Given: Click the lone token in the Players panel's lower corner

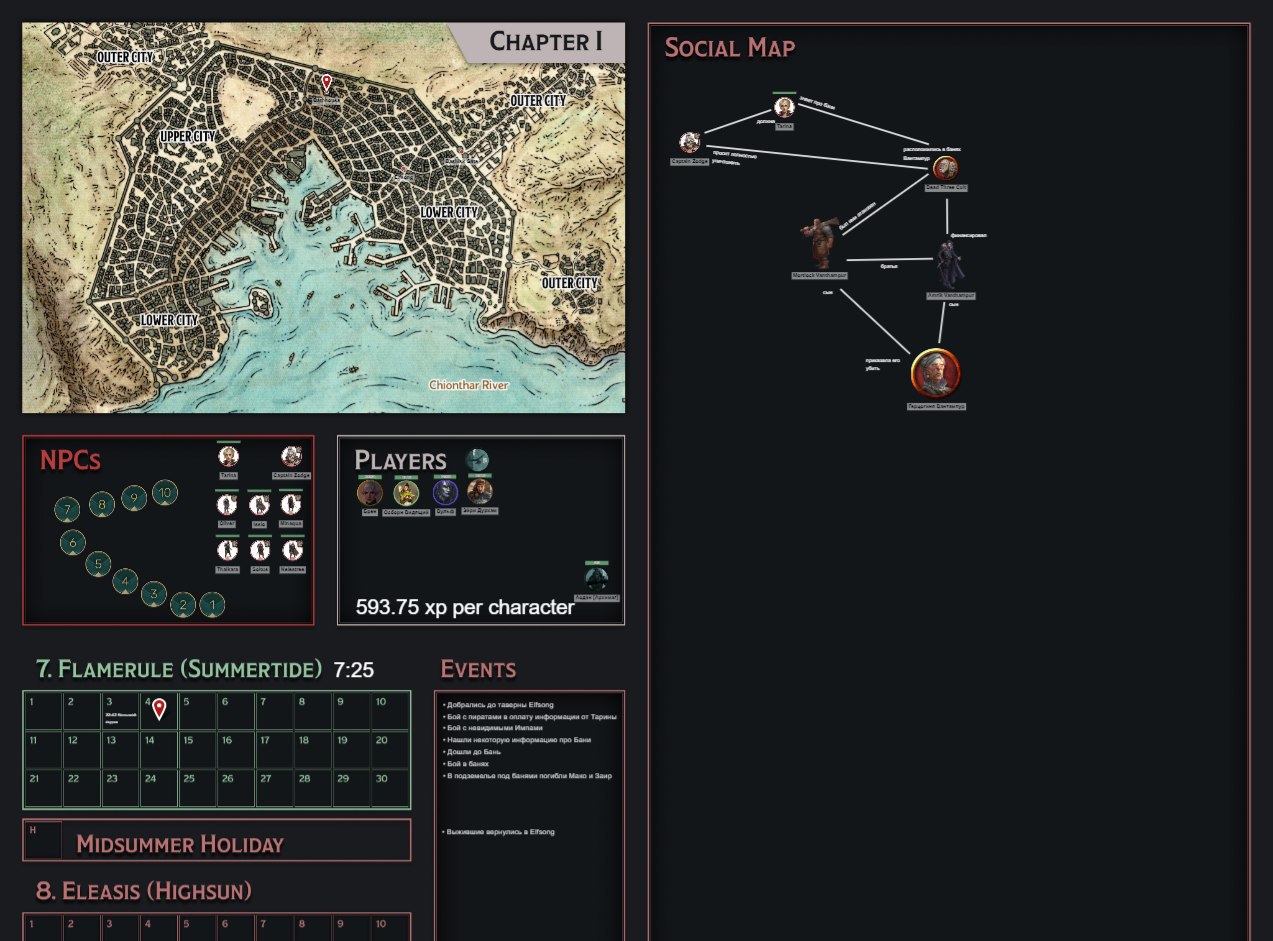Looking at the screenshot, I should coord(597,579).
